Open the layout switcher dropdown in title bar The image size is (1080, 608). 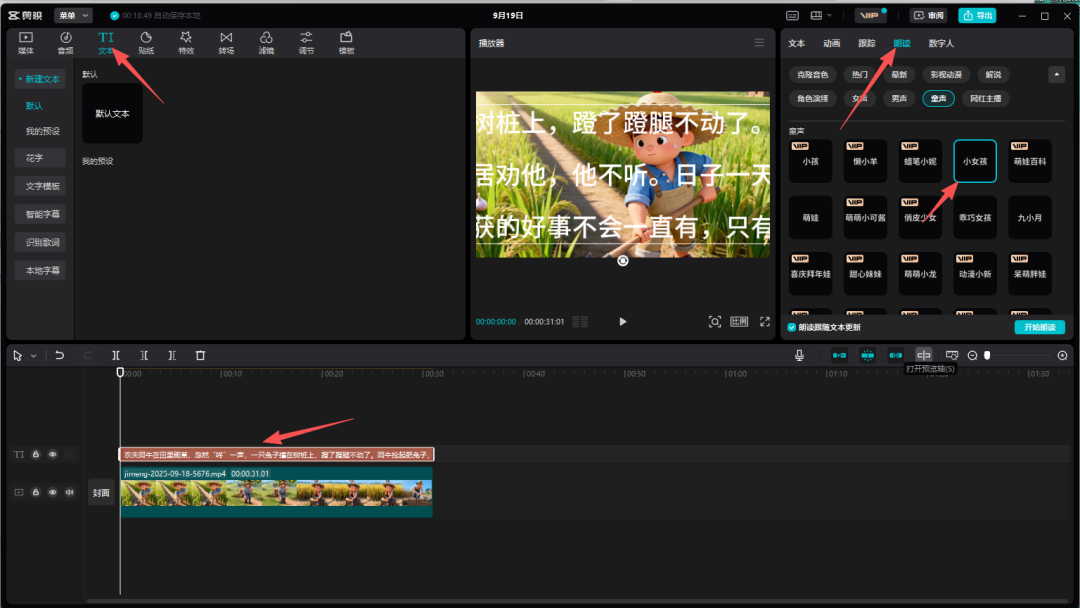tap(821, 15)
